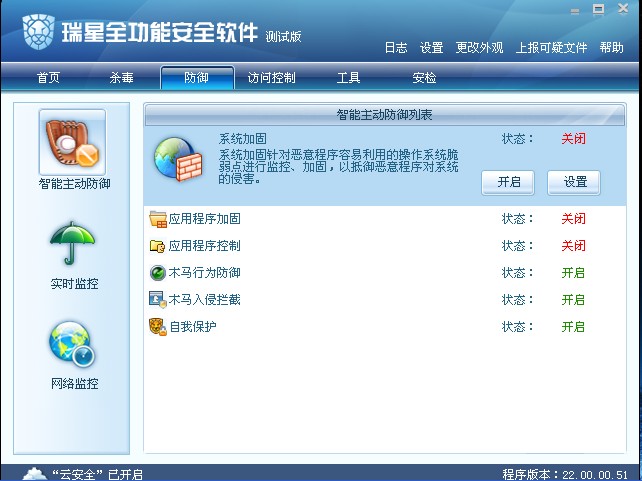Open the 帮助 menu
This screenshot has height=481, width=642.
(x=612, y=47)
